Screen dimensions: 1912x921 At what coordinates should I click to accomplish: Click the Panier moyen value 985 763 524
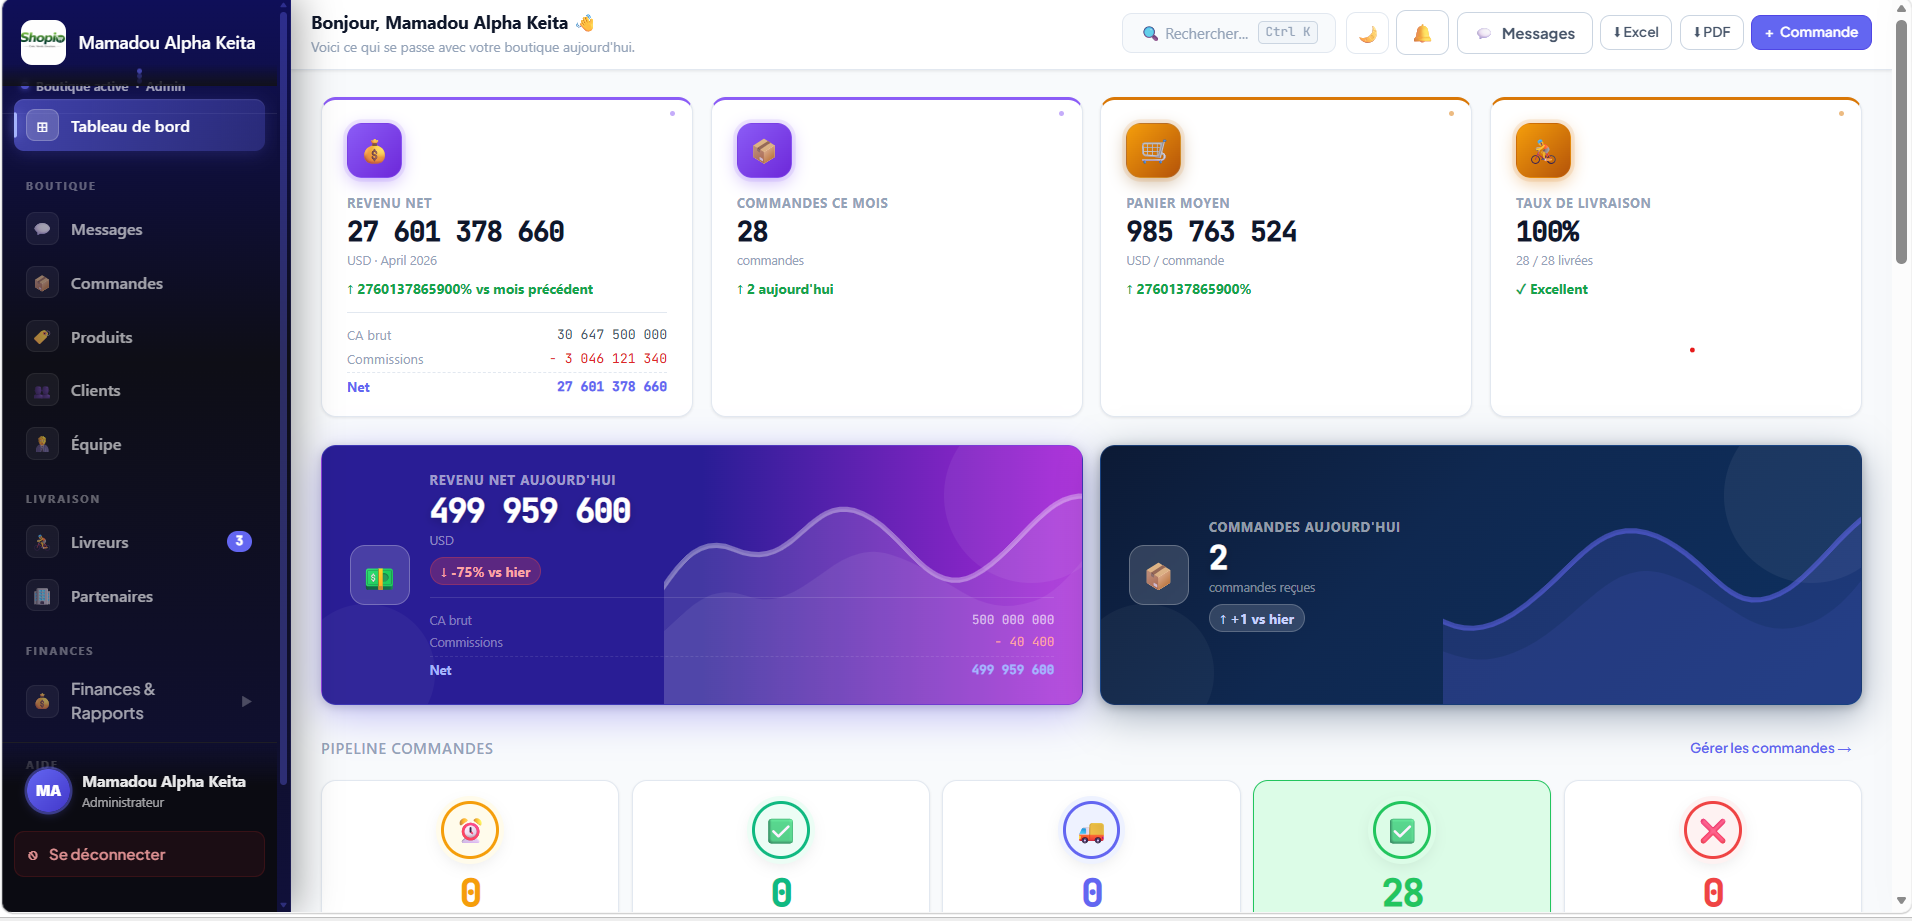pos(1212,232)
